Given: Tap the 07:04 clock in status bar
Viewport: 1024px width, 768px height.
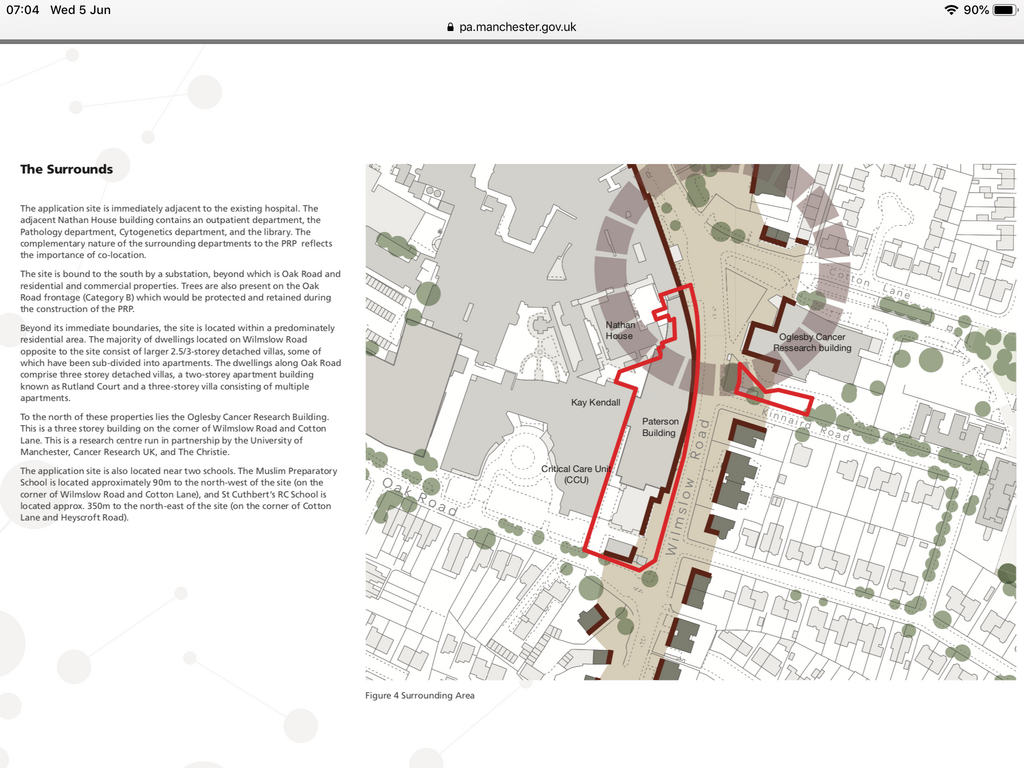Looking at the screenshot, I should (23, 10).
